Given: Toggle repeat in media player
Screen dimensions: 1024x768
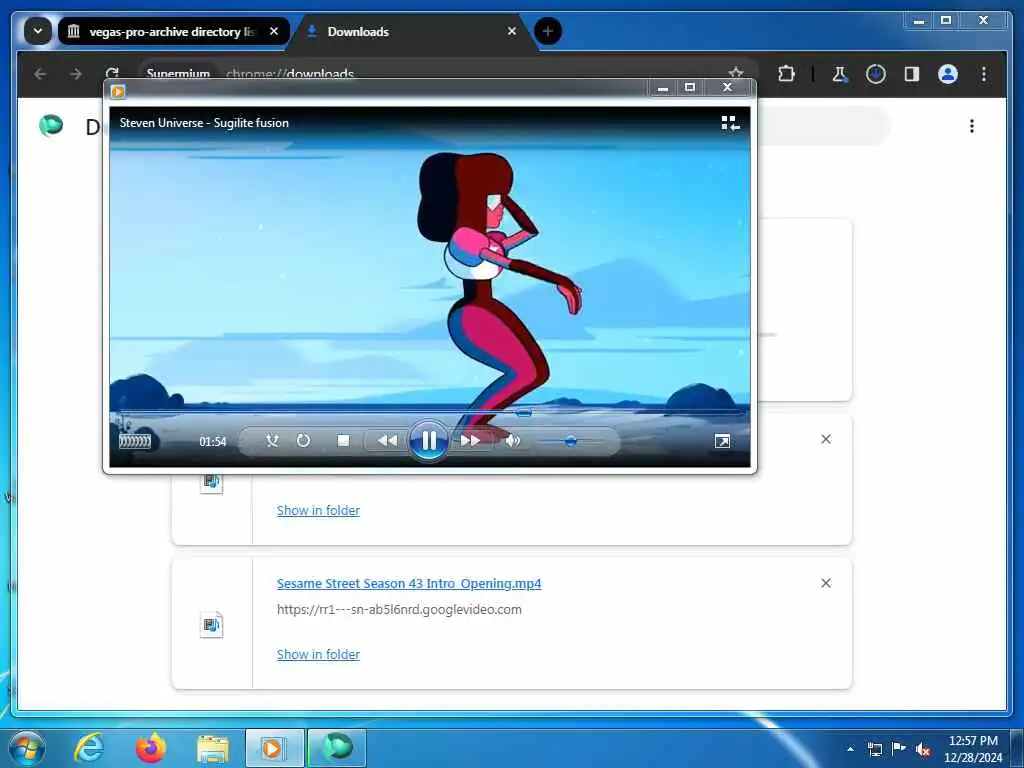Looking at the screenshot, I should [x=303, y=441].
